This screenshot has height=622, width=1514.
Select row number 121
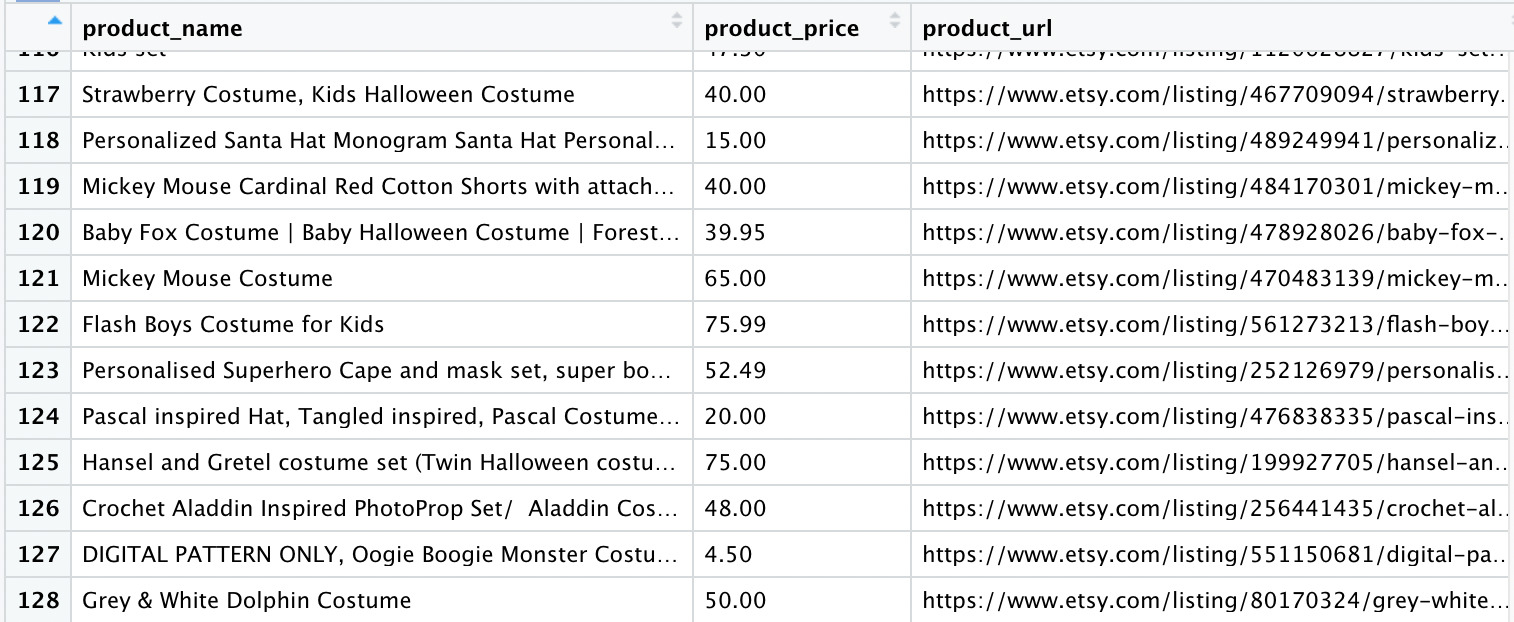coord(39,279)
